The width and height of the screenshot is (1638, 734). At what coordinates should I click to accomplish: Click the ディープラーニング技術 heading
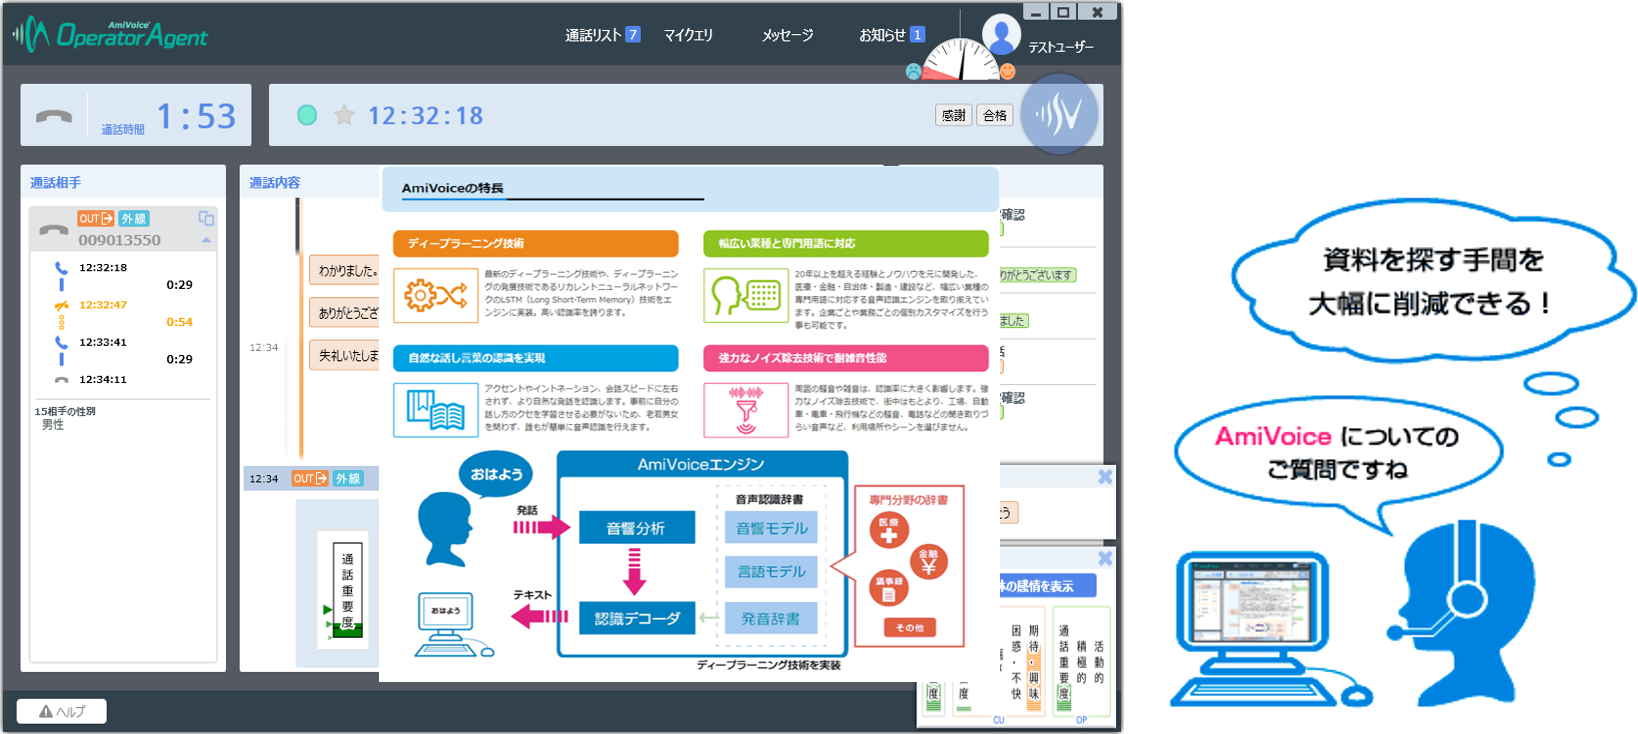point(536,243)
